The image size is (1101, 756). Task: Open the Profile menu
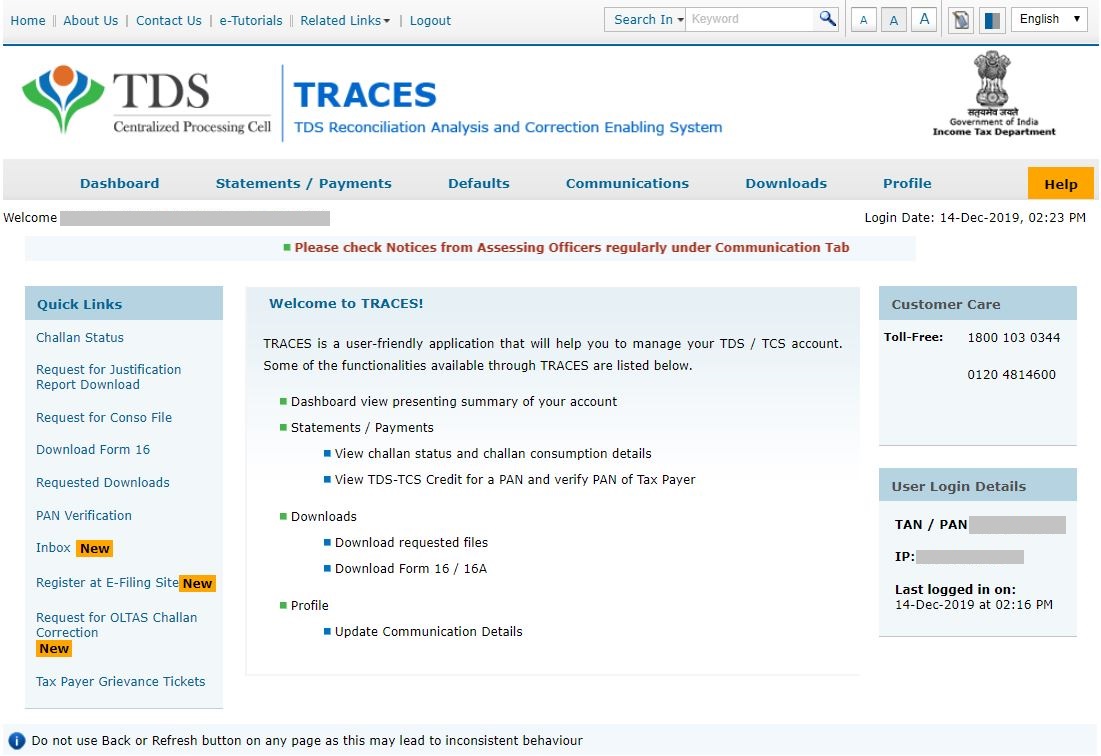pyautogui.click(x=907, y=183)
